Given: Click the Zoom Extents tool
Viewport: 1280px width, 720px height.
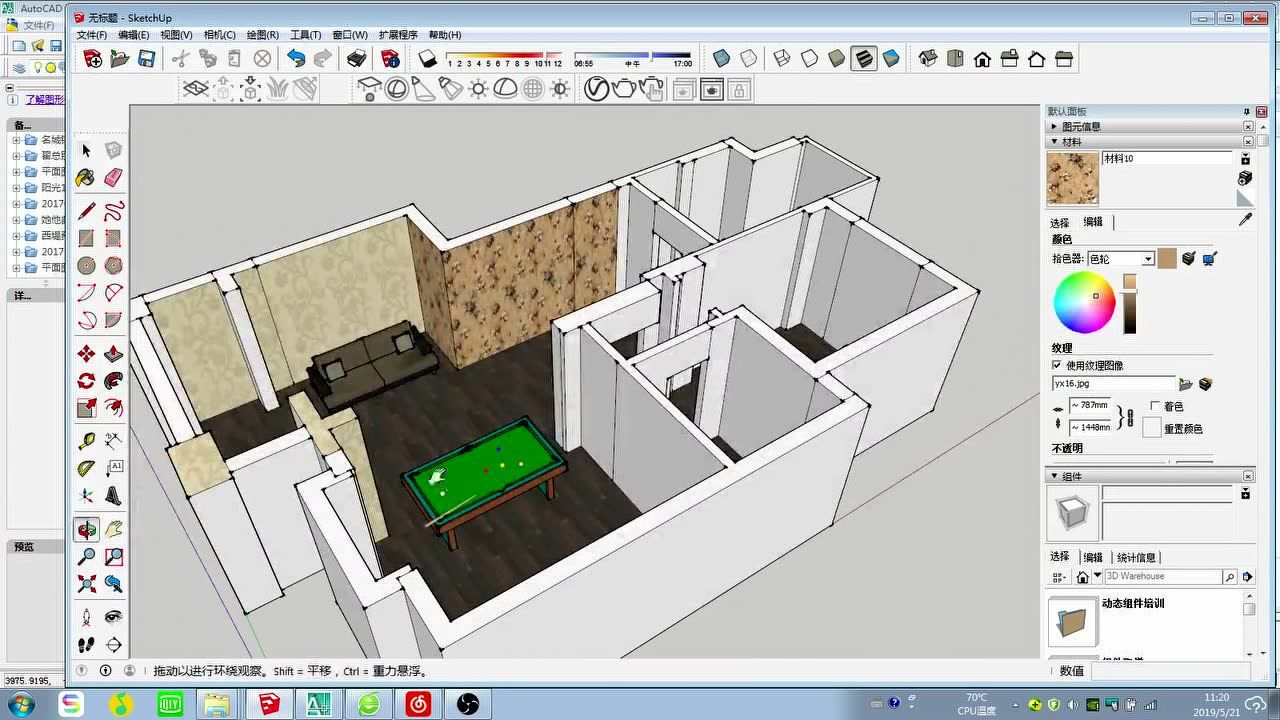Looking at the screenshot, I should (87, 584).
